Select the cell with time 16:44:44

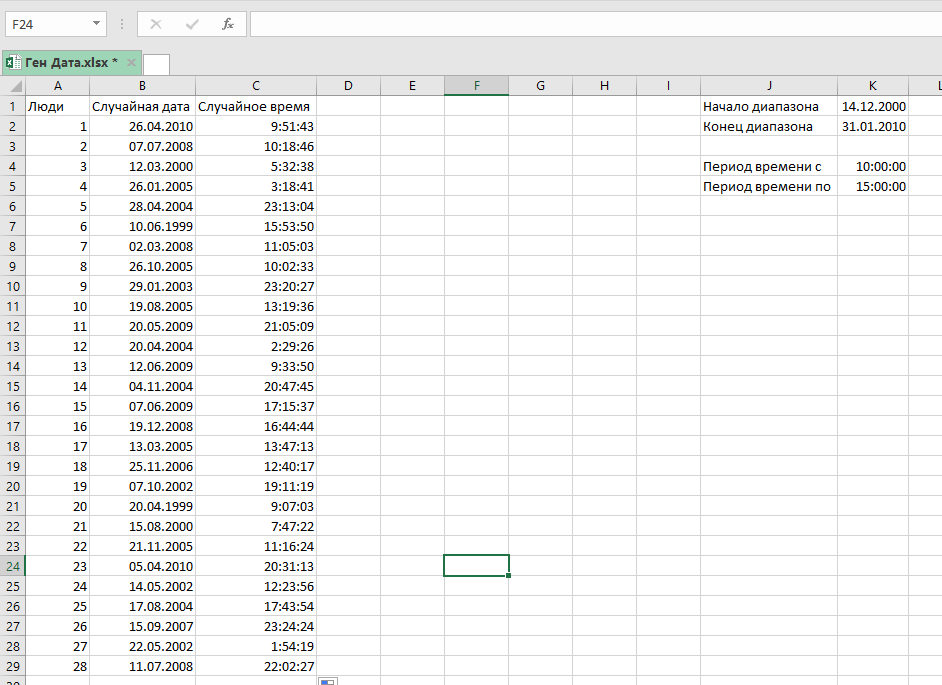[256, 426]
